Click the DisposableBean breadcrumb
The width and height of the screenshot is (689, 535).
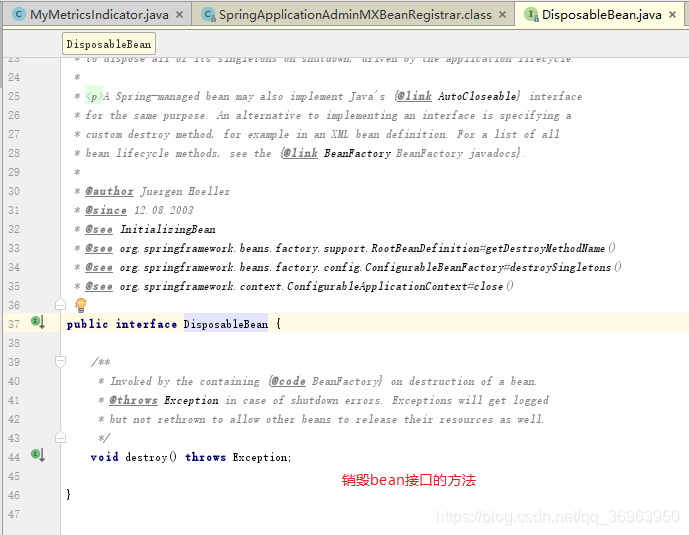click(x=109, y=44)
